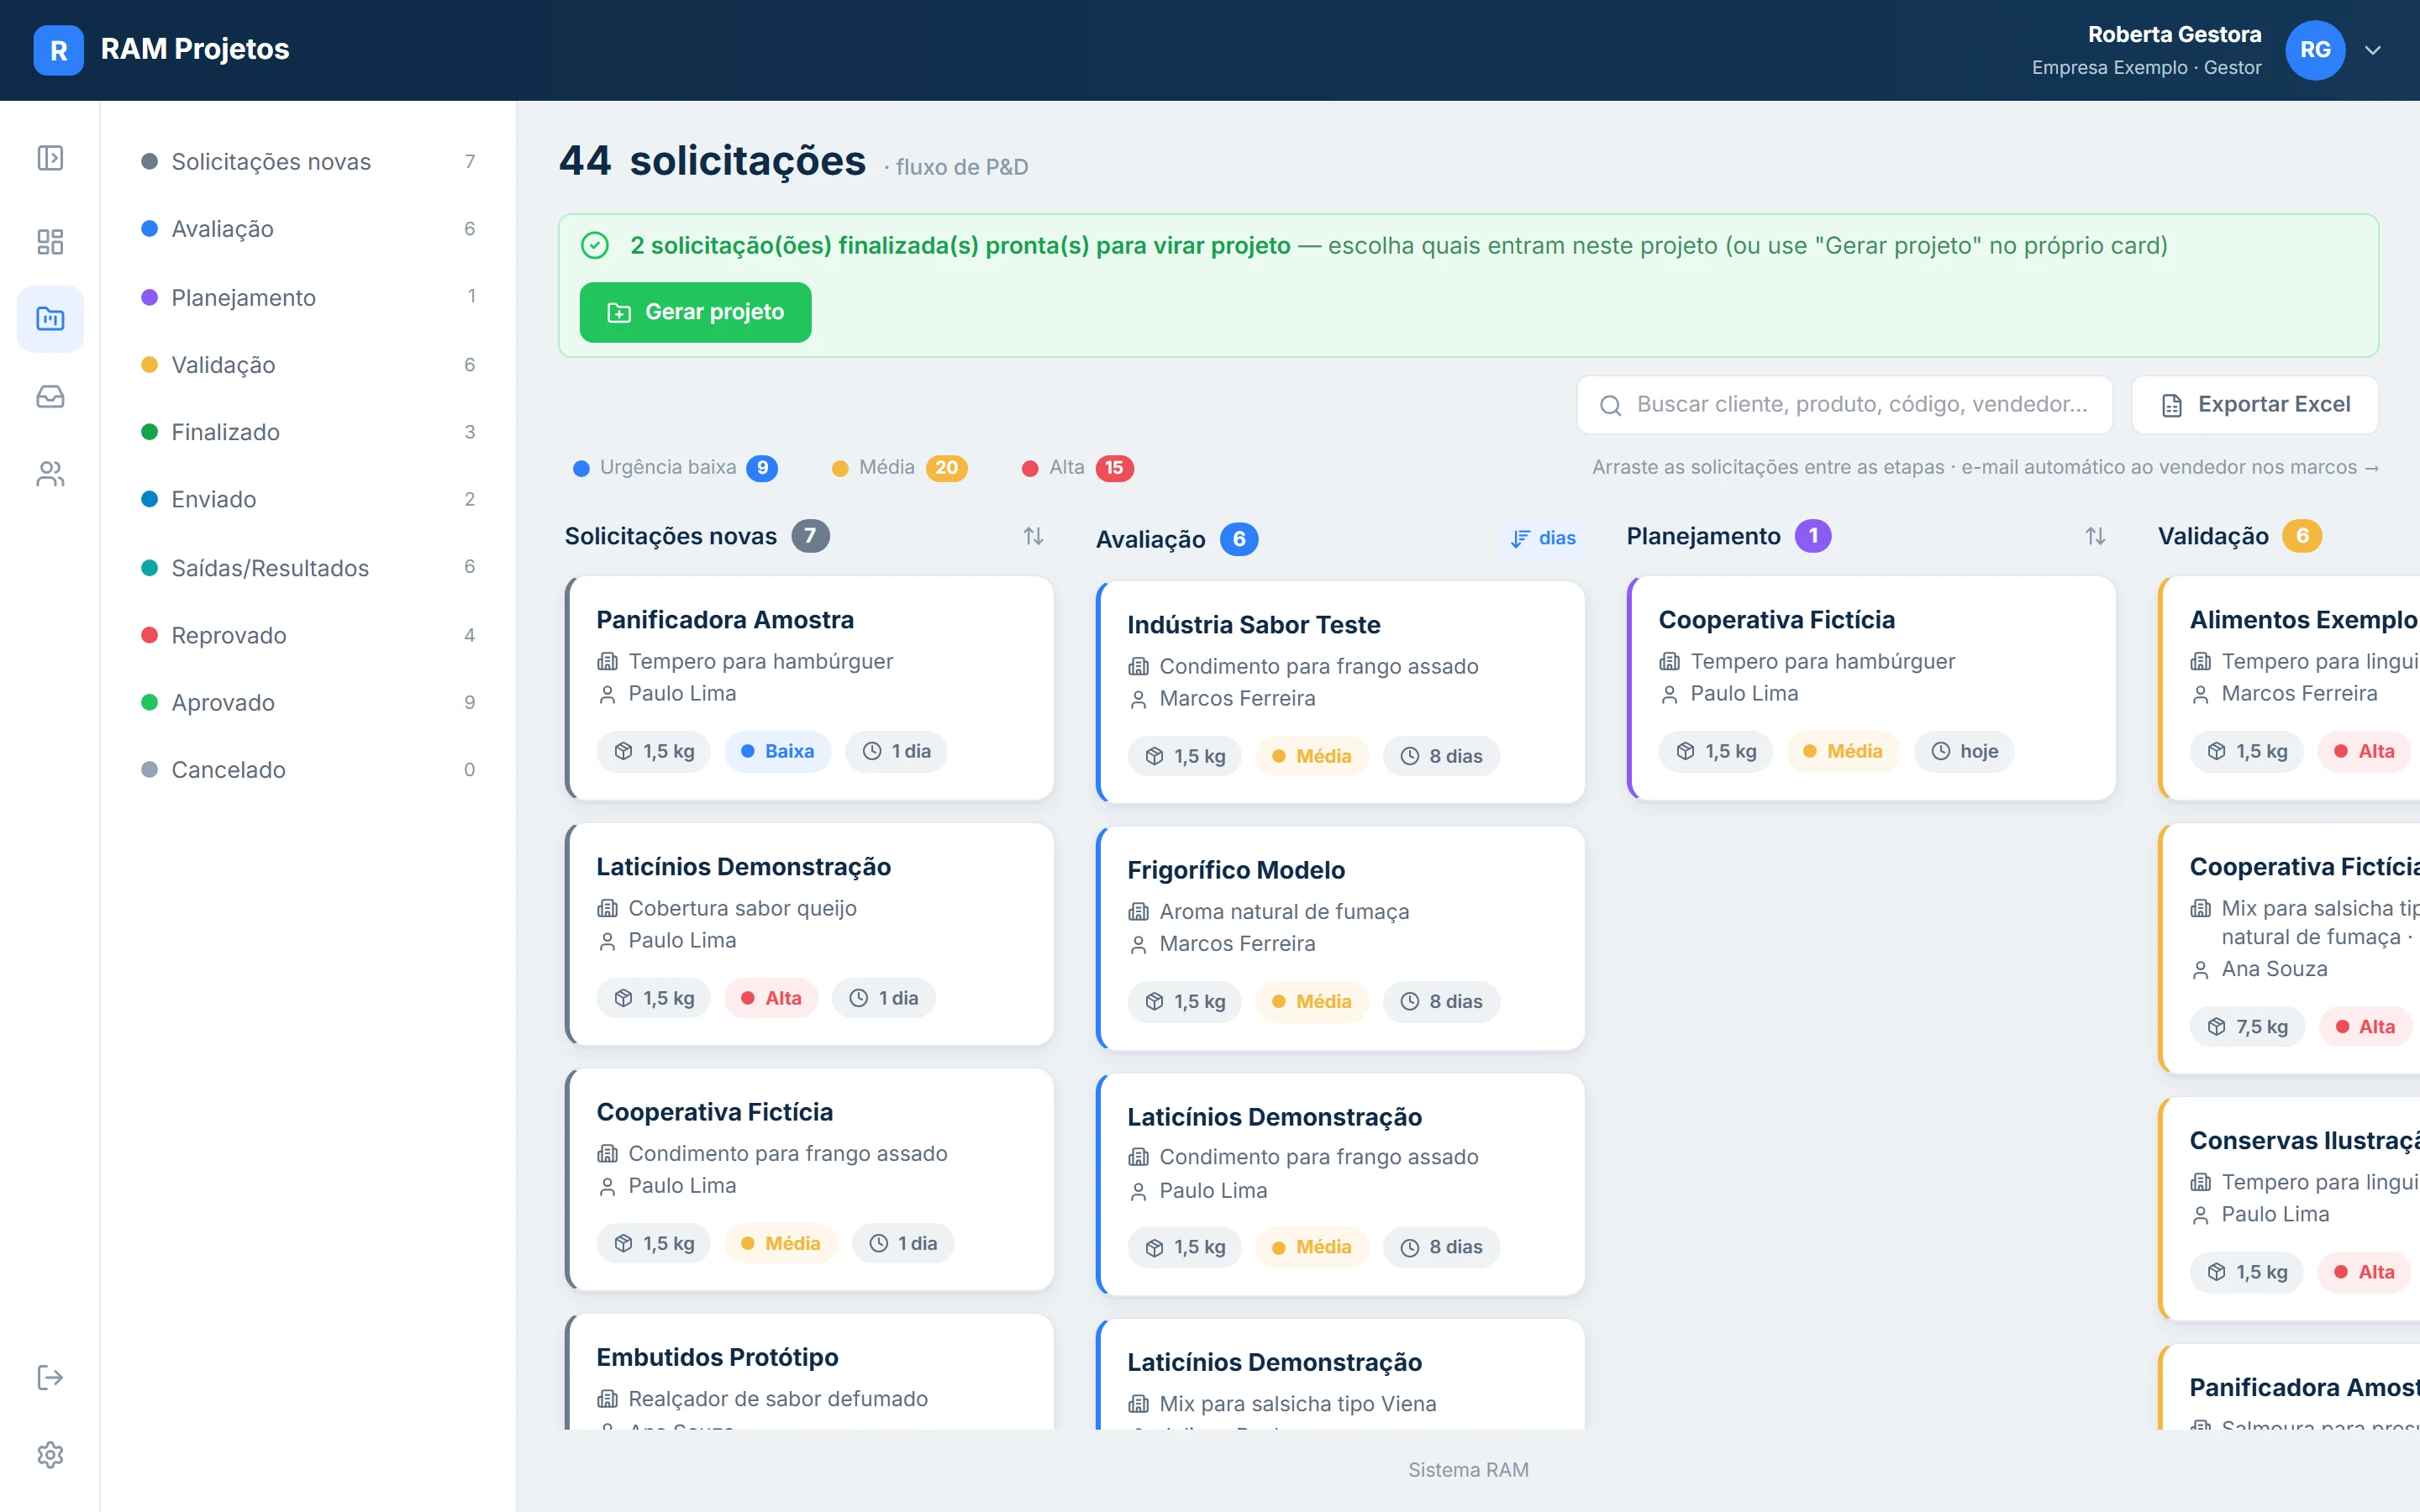Click the Gerar projeto button
The width and height of the screenshot is (2420, 1512).
pos(695,312)
